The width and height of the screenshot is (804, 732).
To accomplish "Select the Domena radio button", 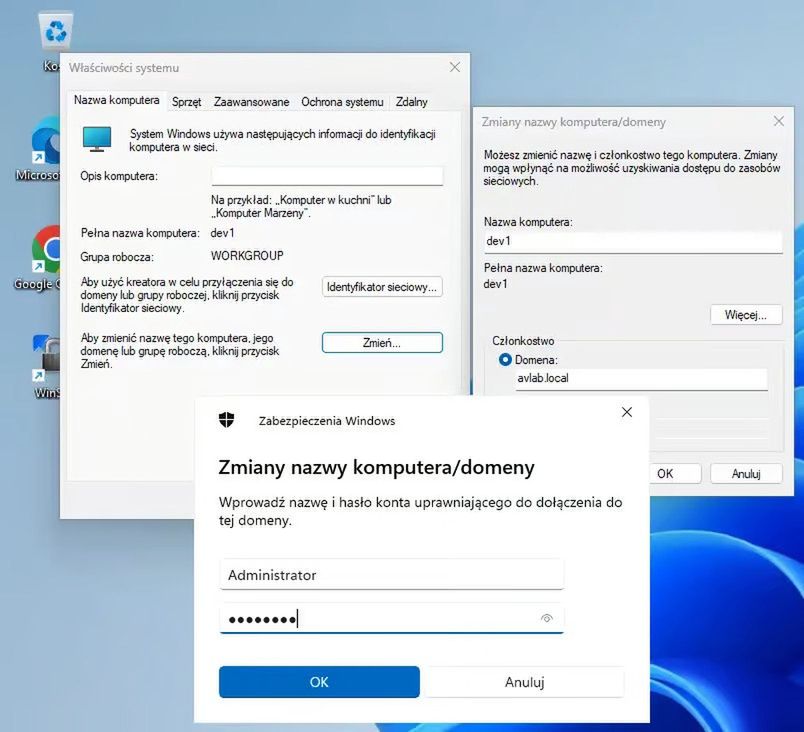I will point(505,360).
